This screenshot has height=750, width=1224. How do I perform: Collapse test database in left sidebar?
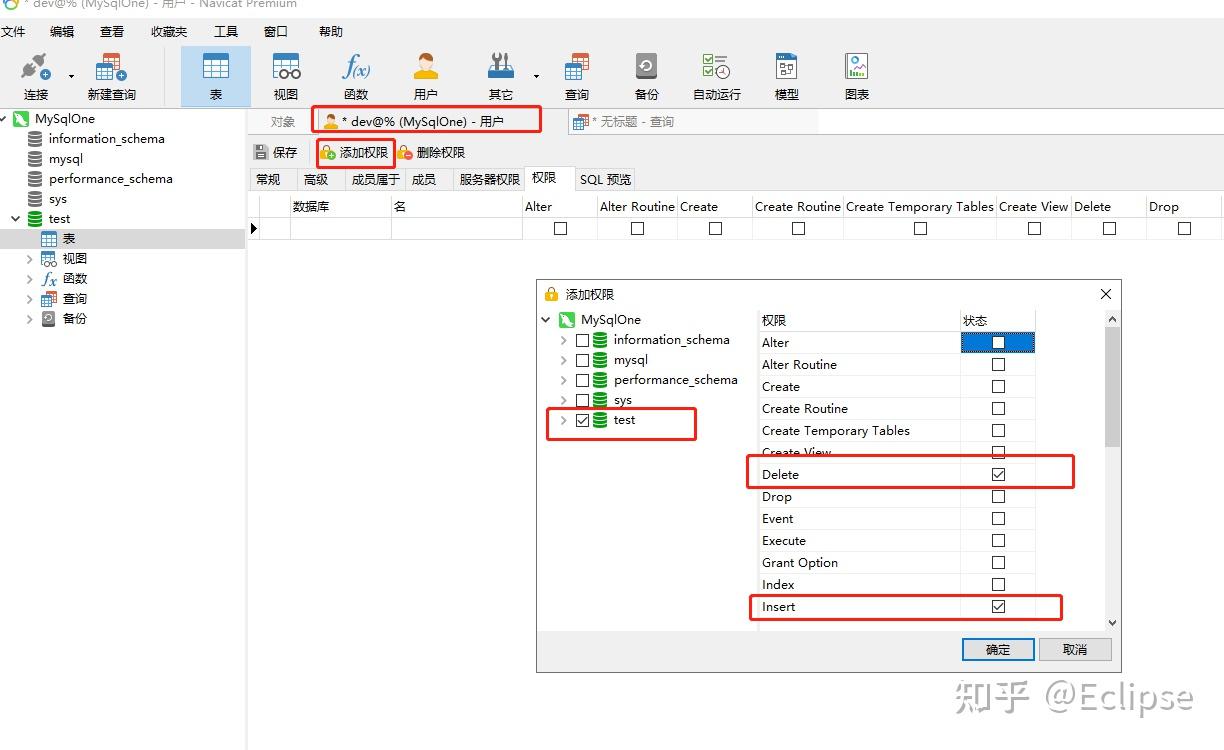[x=16, y=219]
